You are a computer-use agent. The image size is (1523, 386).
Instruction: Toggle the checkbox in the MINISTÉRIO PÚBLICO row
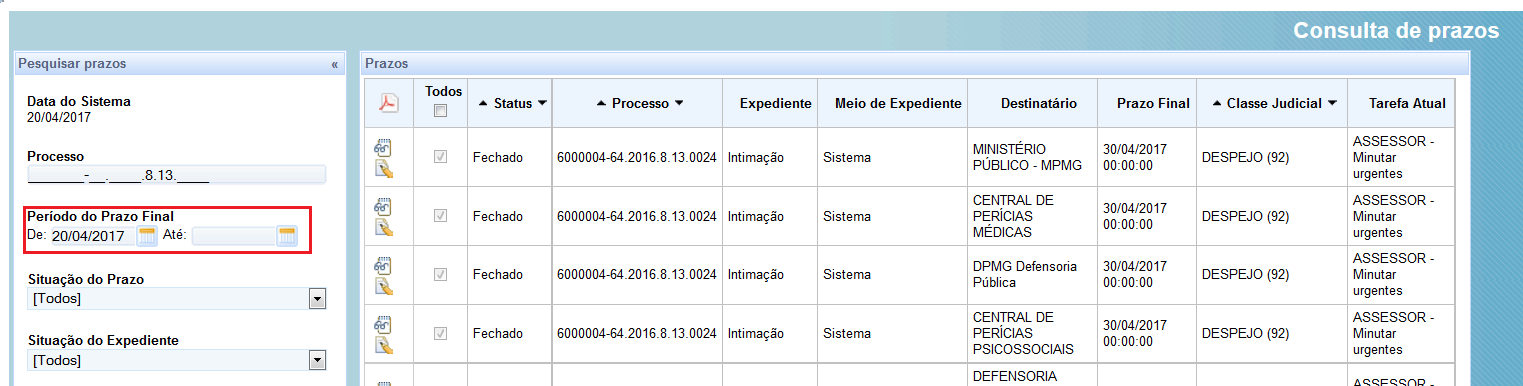click(x=440, y=157)
